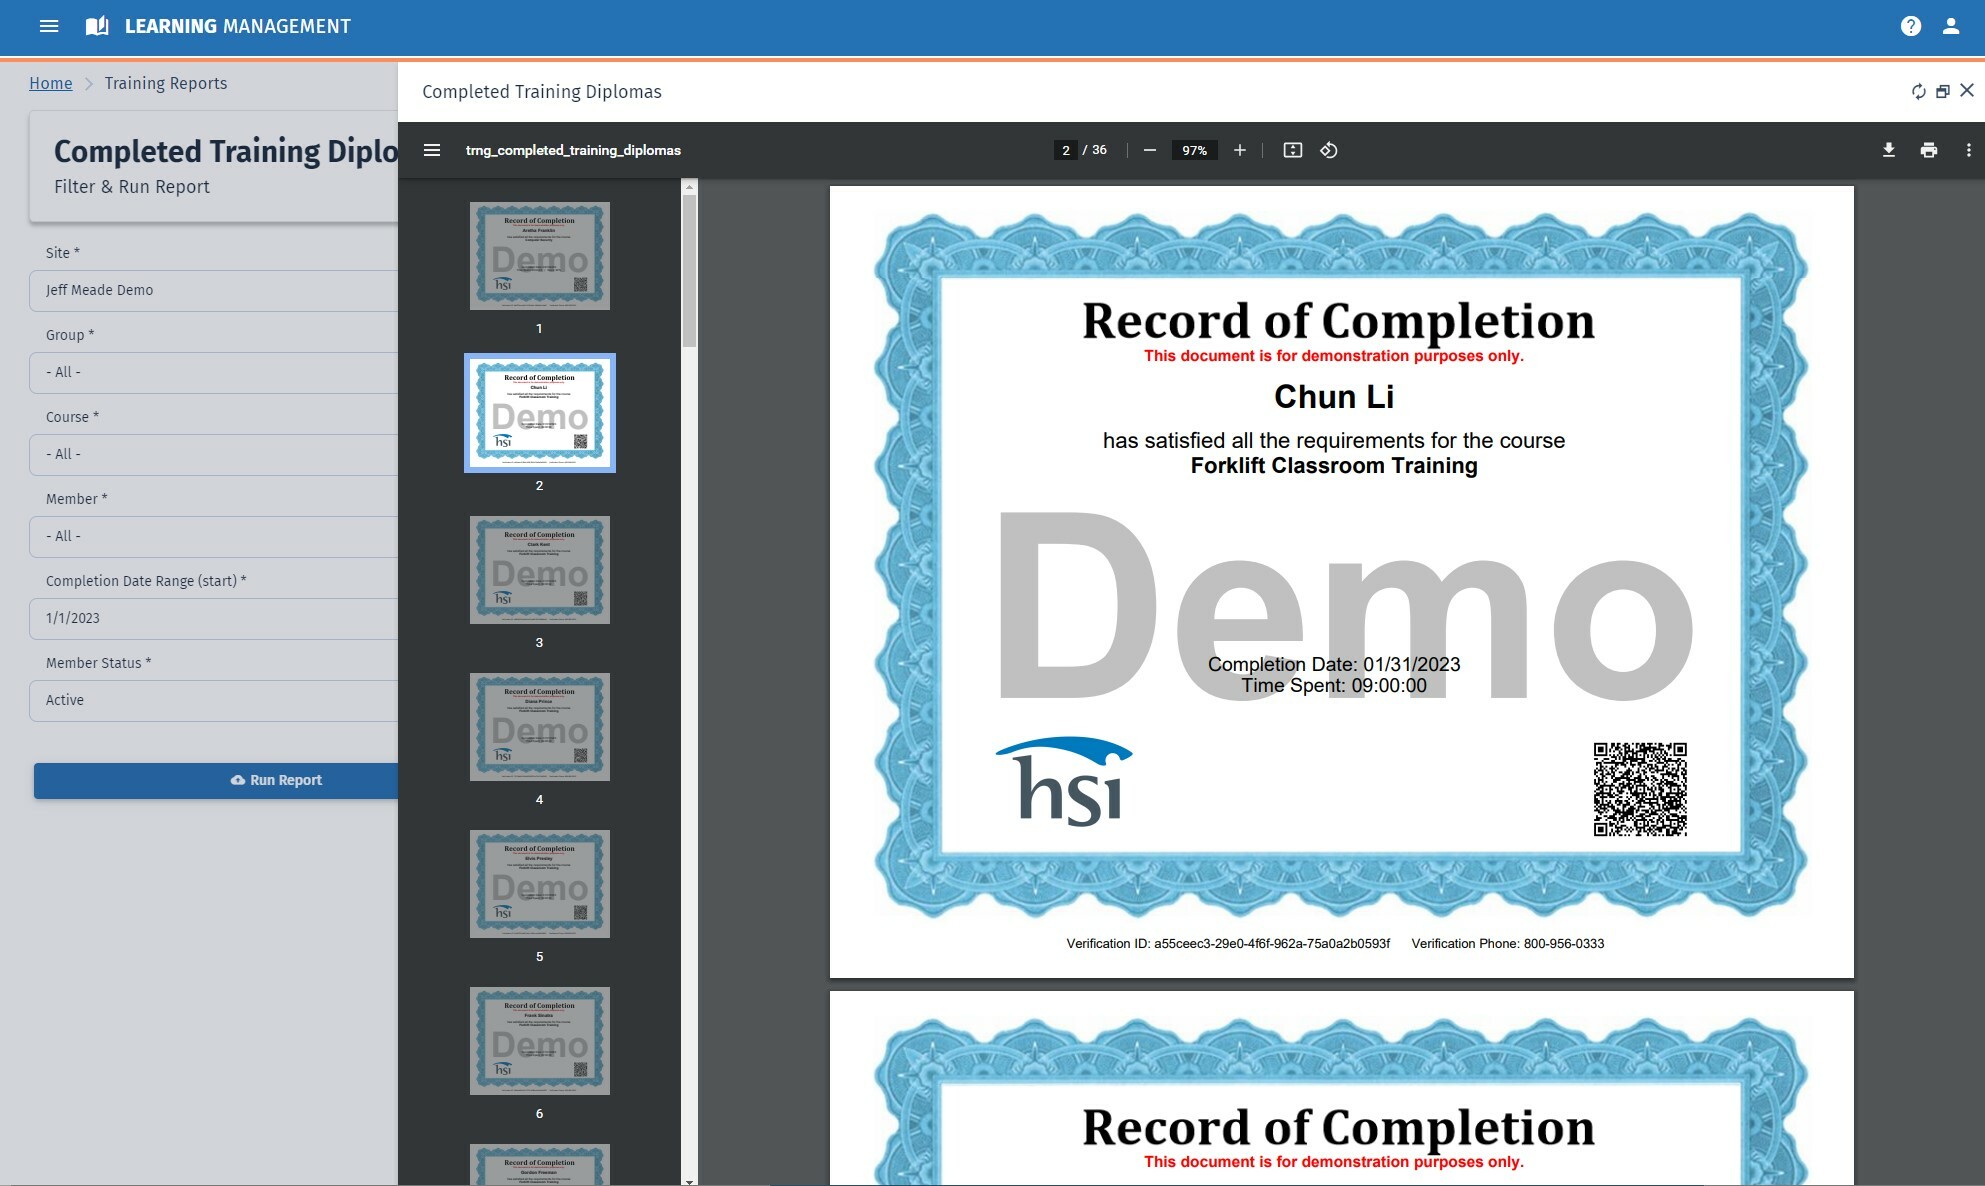The width and height of the screenshot is (1985, 1186).
Task: Click the trng_completed_training_diplomas file name
Action: click(x=573, y=150)
